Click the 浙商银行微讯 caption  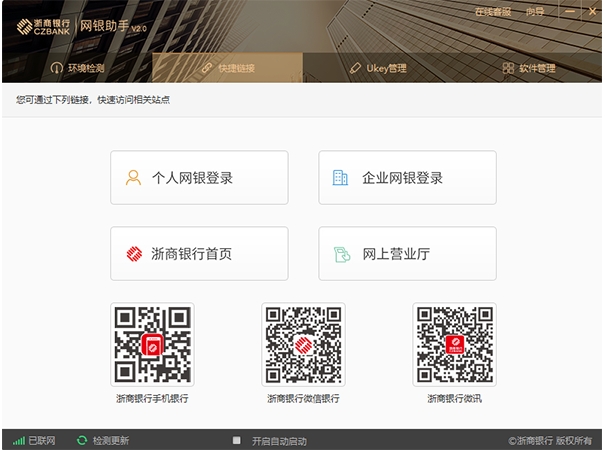454,399
